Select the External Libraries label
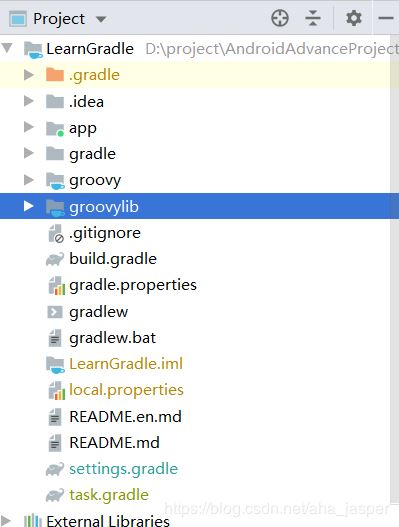This screenshot has width=399, height=527. (108, 521)
